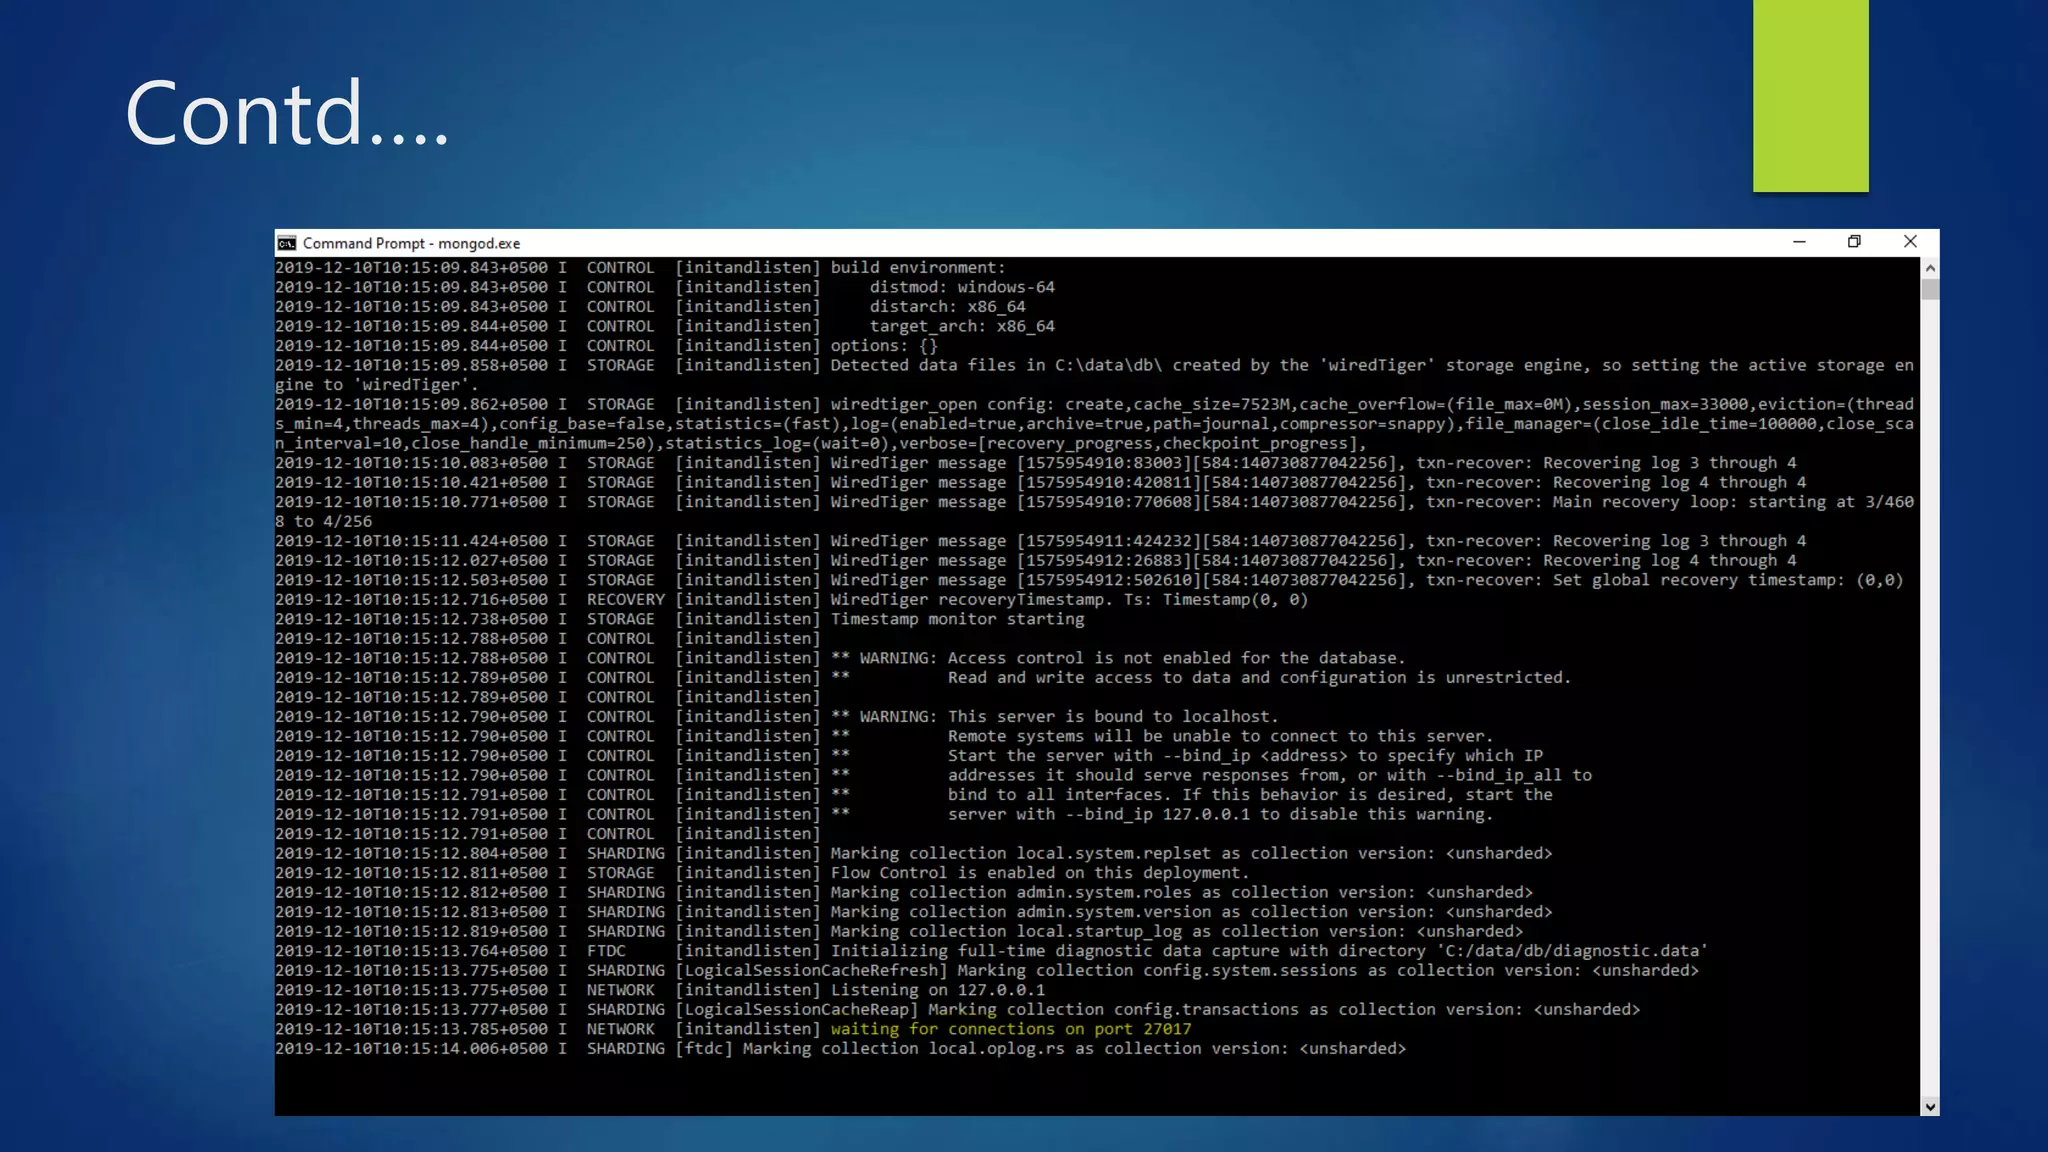Click yellow 'waiting for connections on port 27017' text
2048x1152 pixels.
[x=1010, y=1029]
